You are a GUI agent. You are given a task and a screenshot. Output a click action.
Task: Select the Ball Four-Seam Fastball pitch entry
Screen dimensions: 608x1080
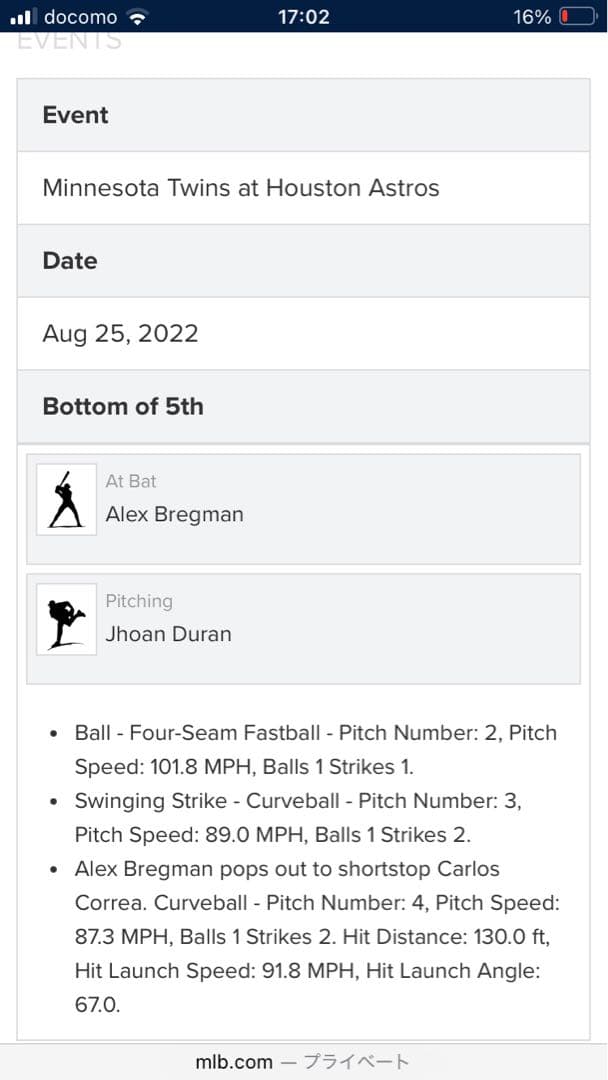point(315,750)
